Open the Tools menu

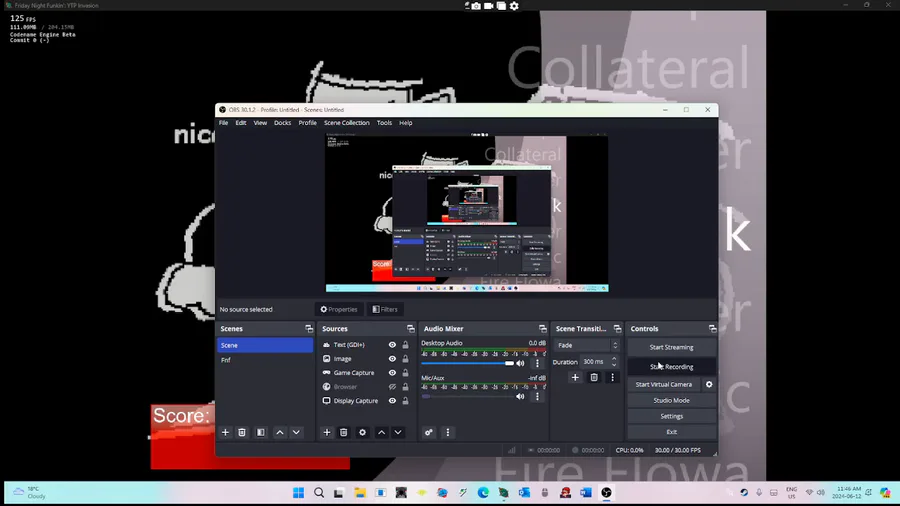point(384,123)
